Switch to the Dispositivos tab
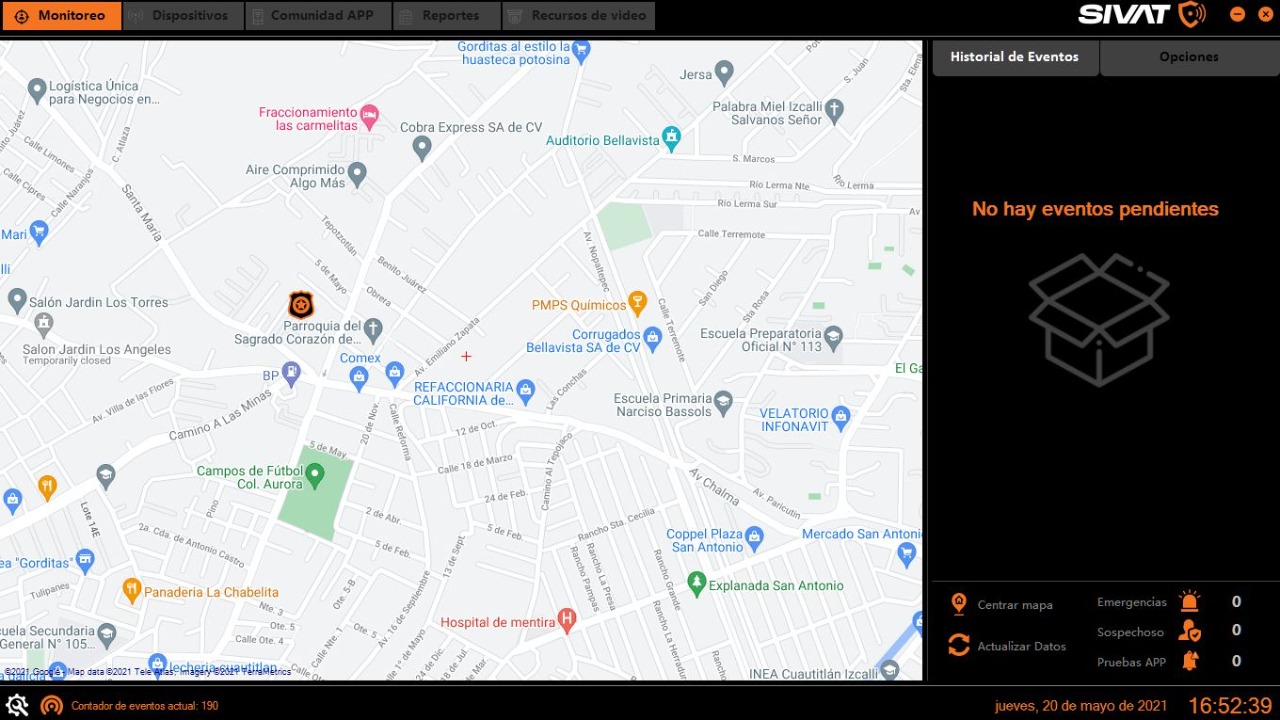 183,15
